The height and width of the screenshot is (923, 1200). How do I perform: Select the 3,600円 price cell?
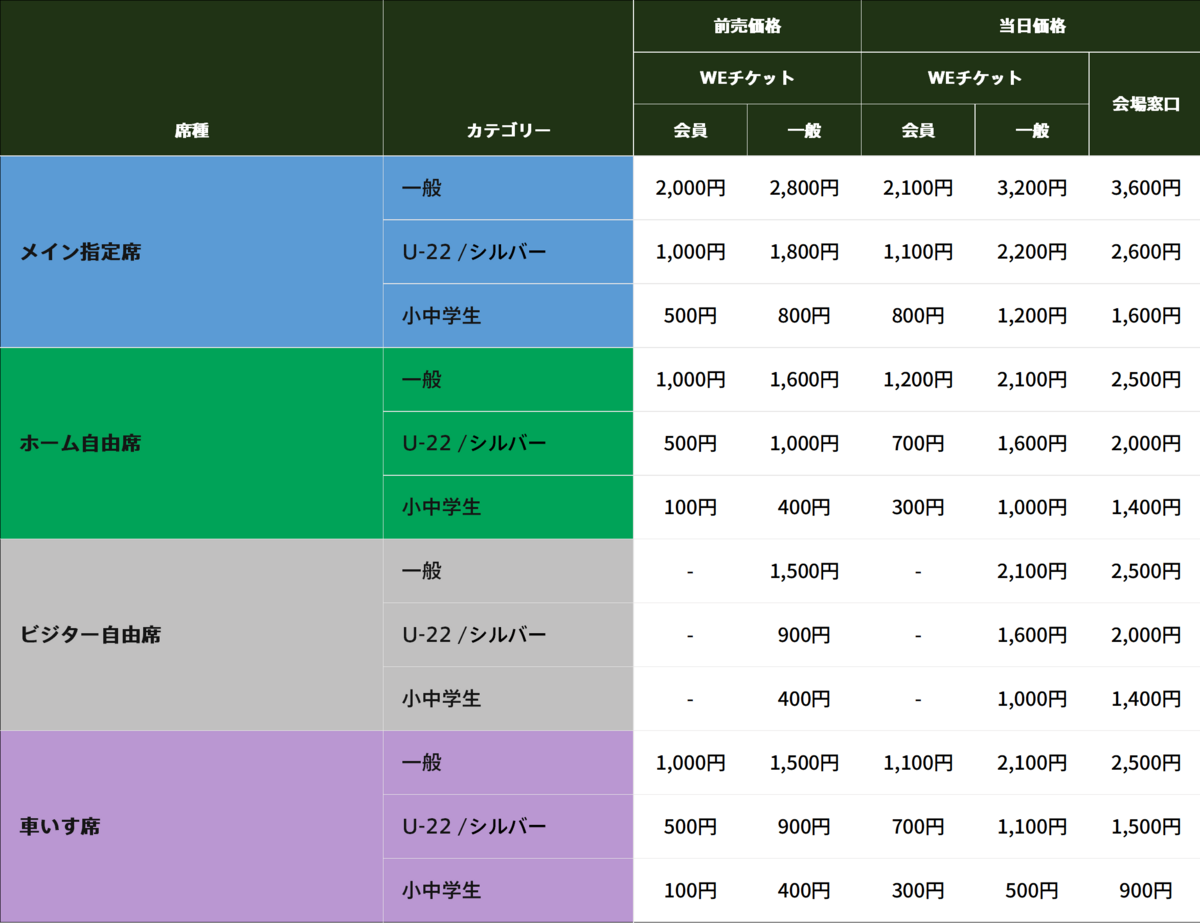pos(1145,188)
